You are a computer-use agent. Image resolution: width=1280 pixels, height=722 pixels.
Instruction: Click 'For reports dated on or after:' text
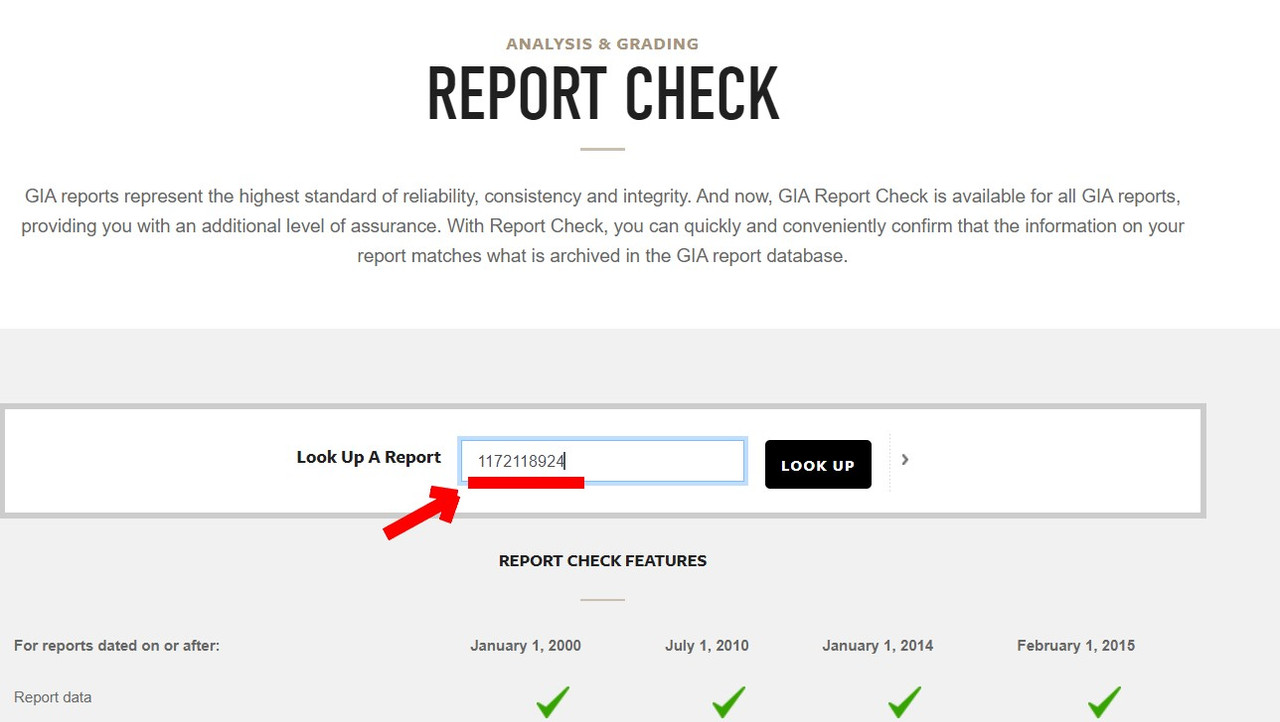(x=117, y=646)
